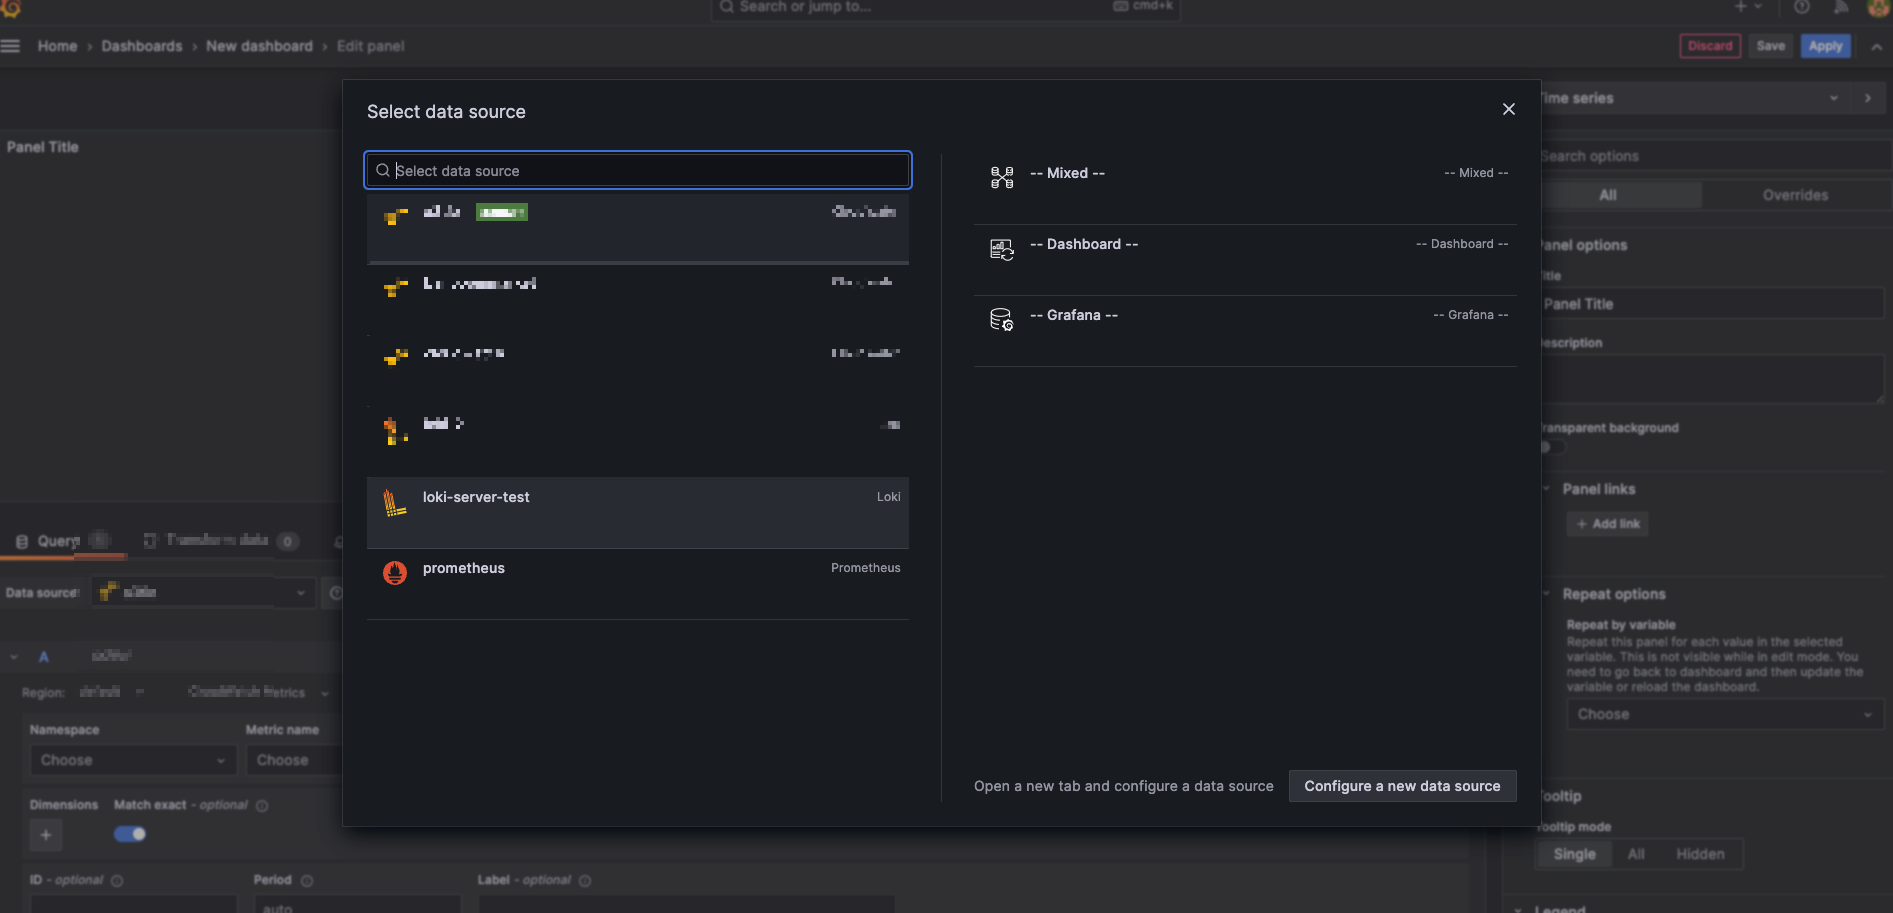Click the Add link button
This screenshot has width=1893, height=913.
click(1608, 524)
